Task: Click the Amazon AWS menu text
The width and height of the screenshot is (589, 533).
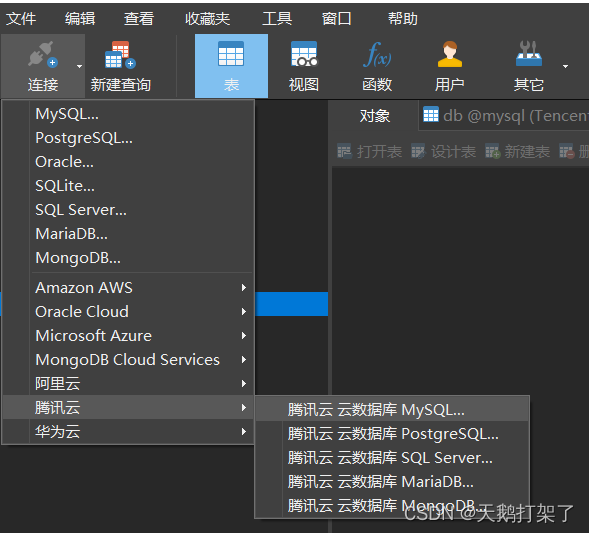Action: [x=84, y=288]
